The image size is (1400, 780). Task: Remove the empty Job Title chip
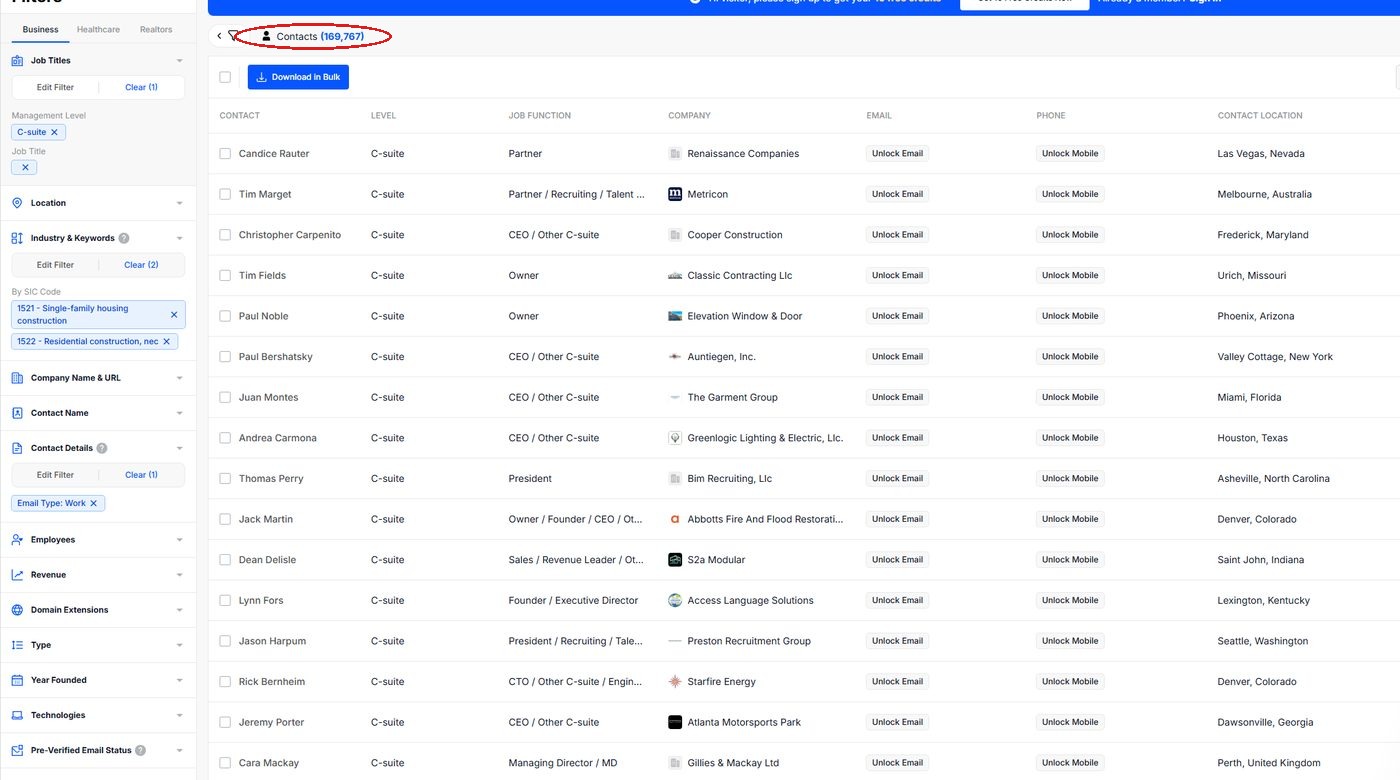(x=27, y=167)
